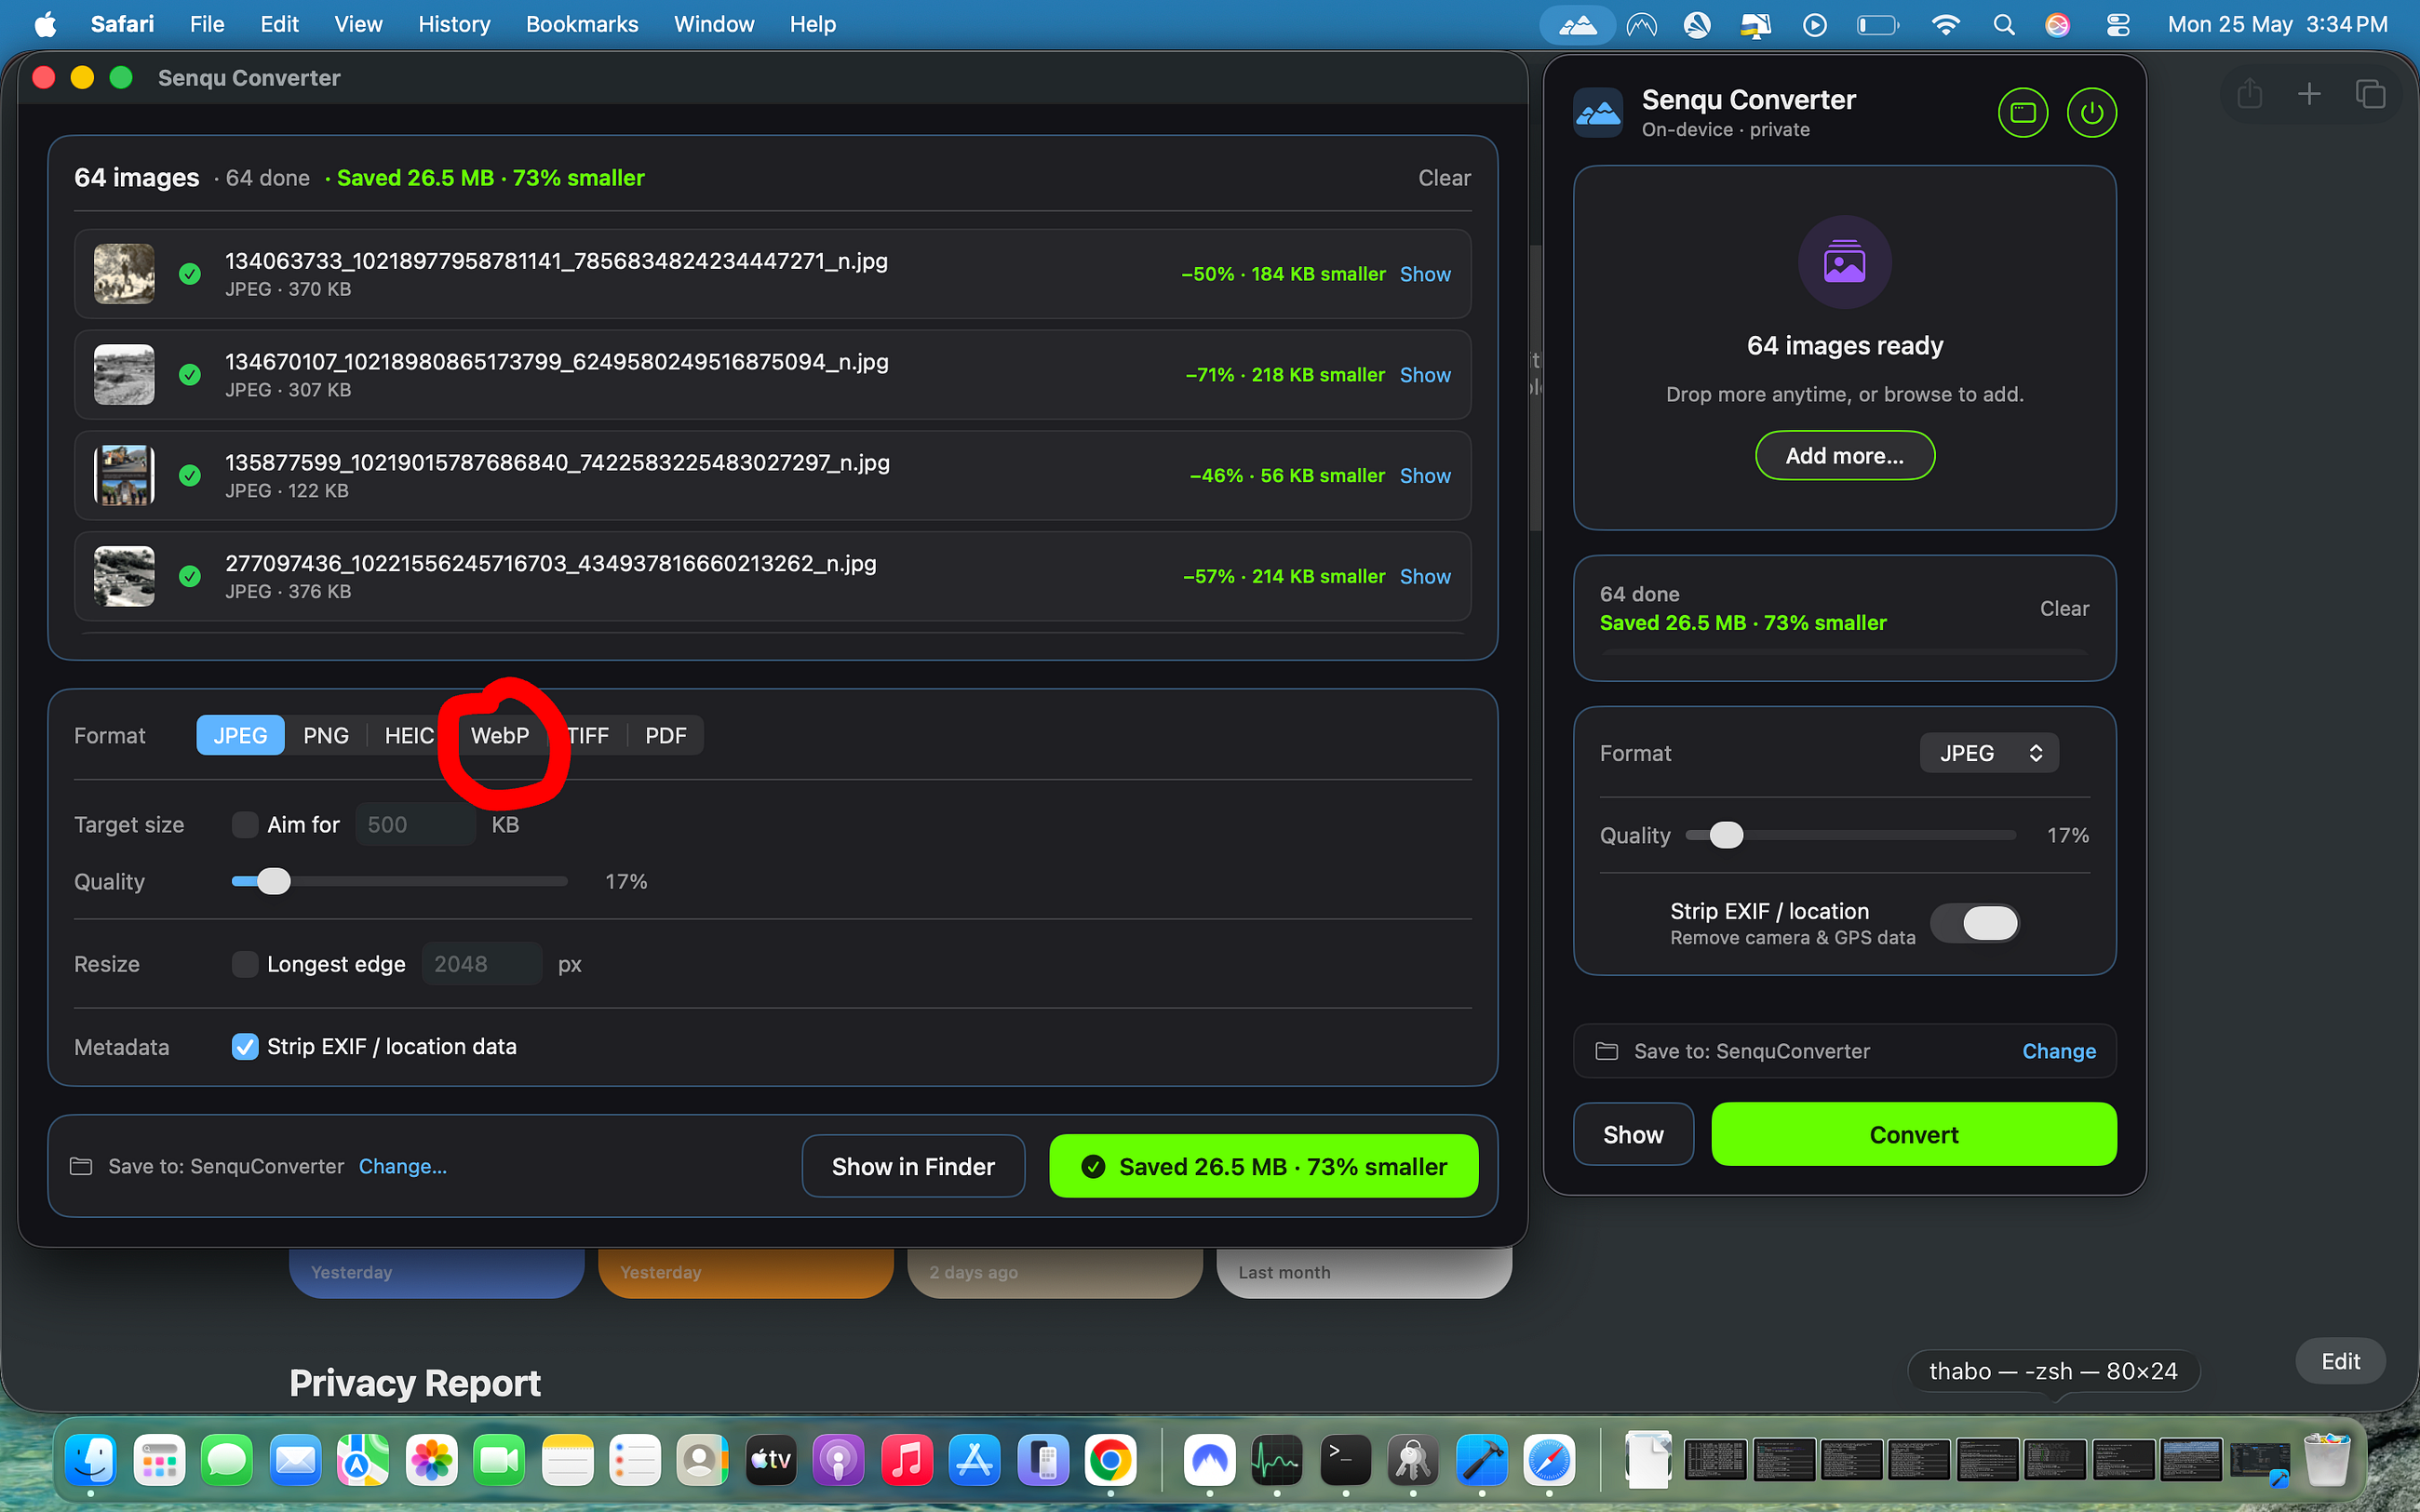The width and height of the screenshot is (2420, 1512).
Task: Open the Window menu
Action: coord(714,25)
